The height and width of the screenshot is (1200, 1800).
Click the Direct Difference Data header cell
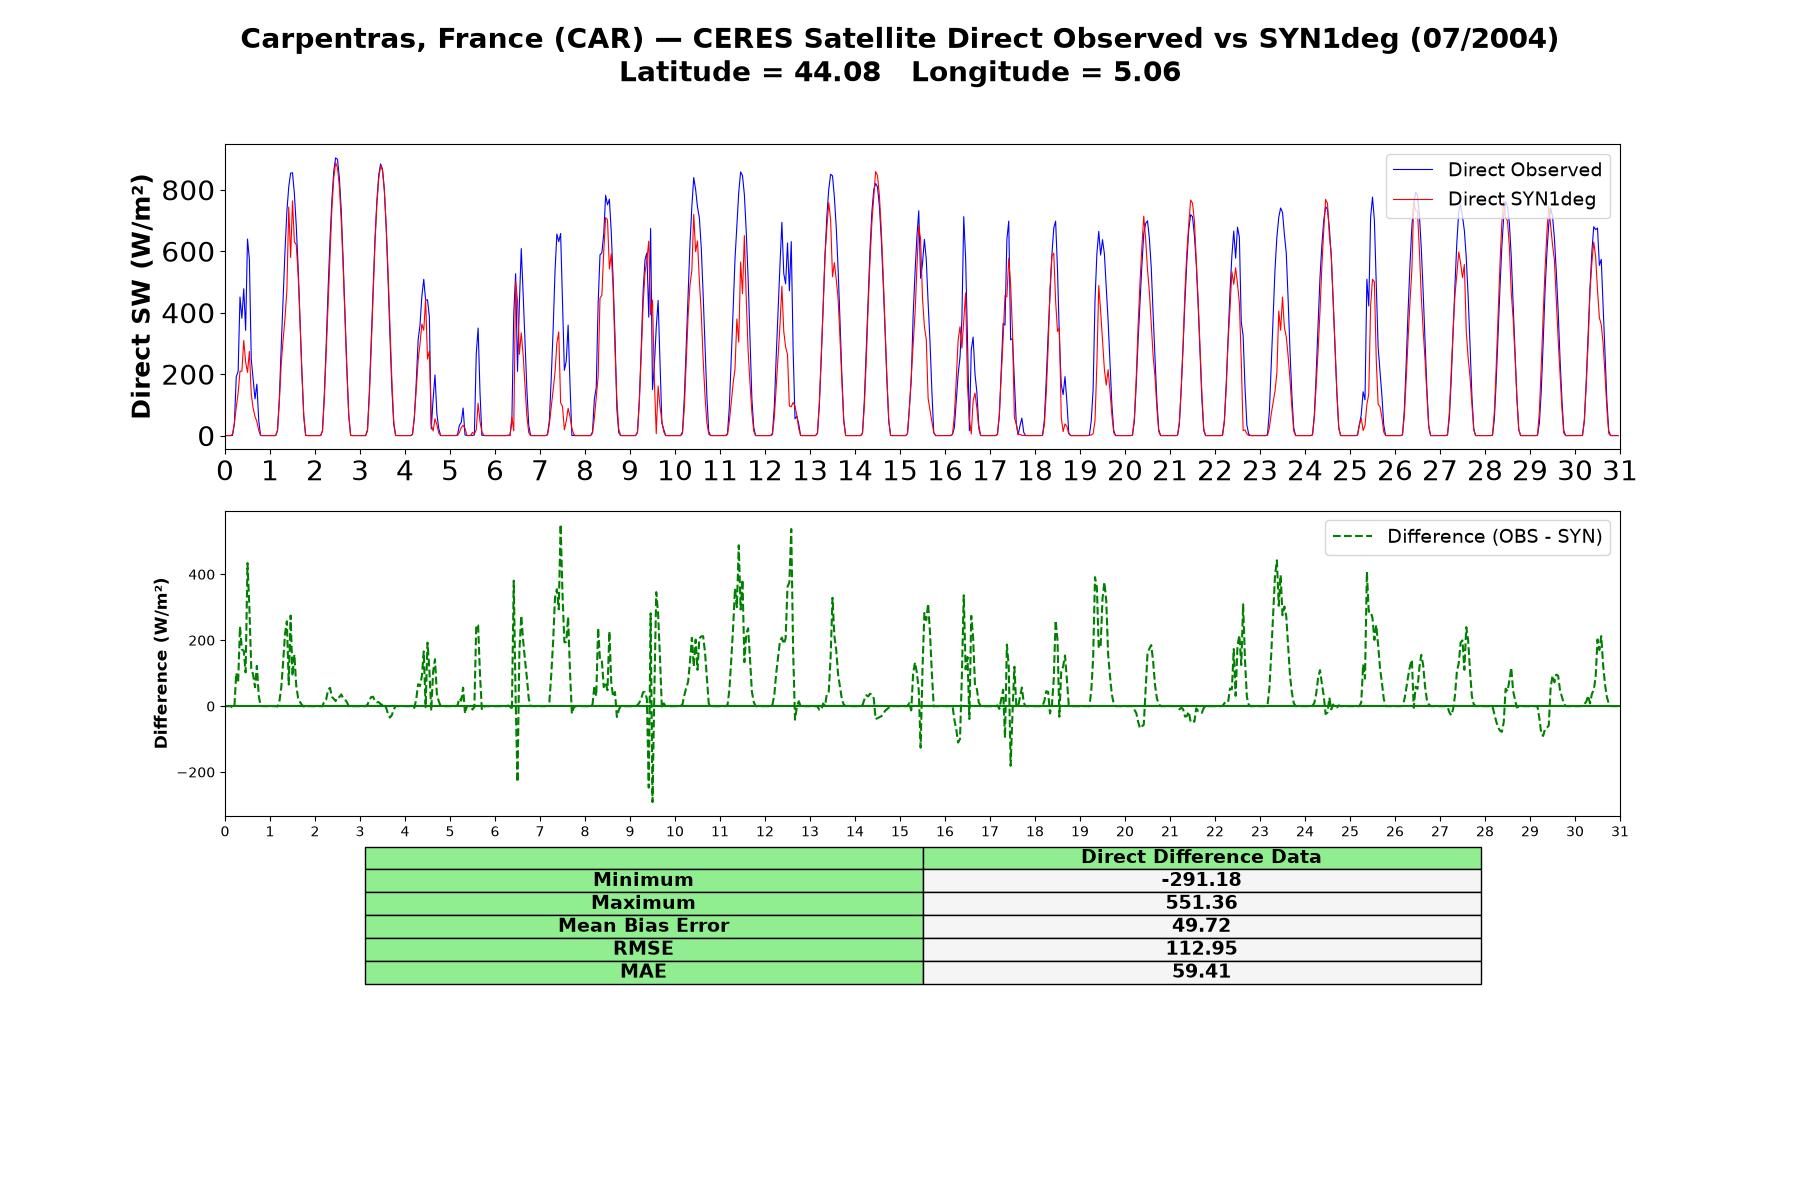(x=1202, y=857)
